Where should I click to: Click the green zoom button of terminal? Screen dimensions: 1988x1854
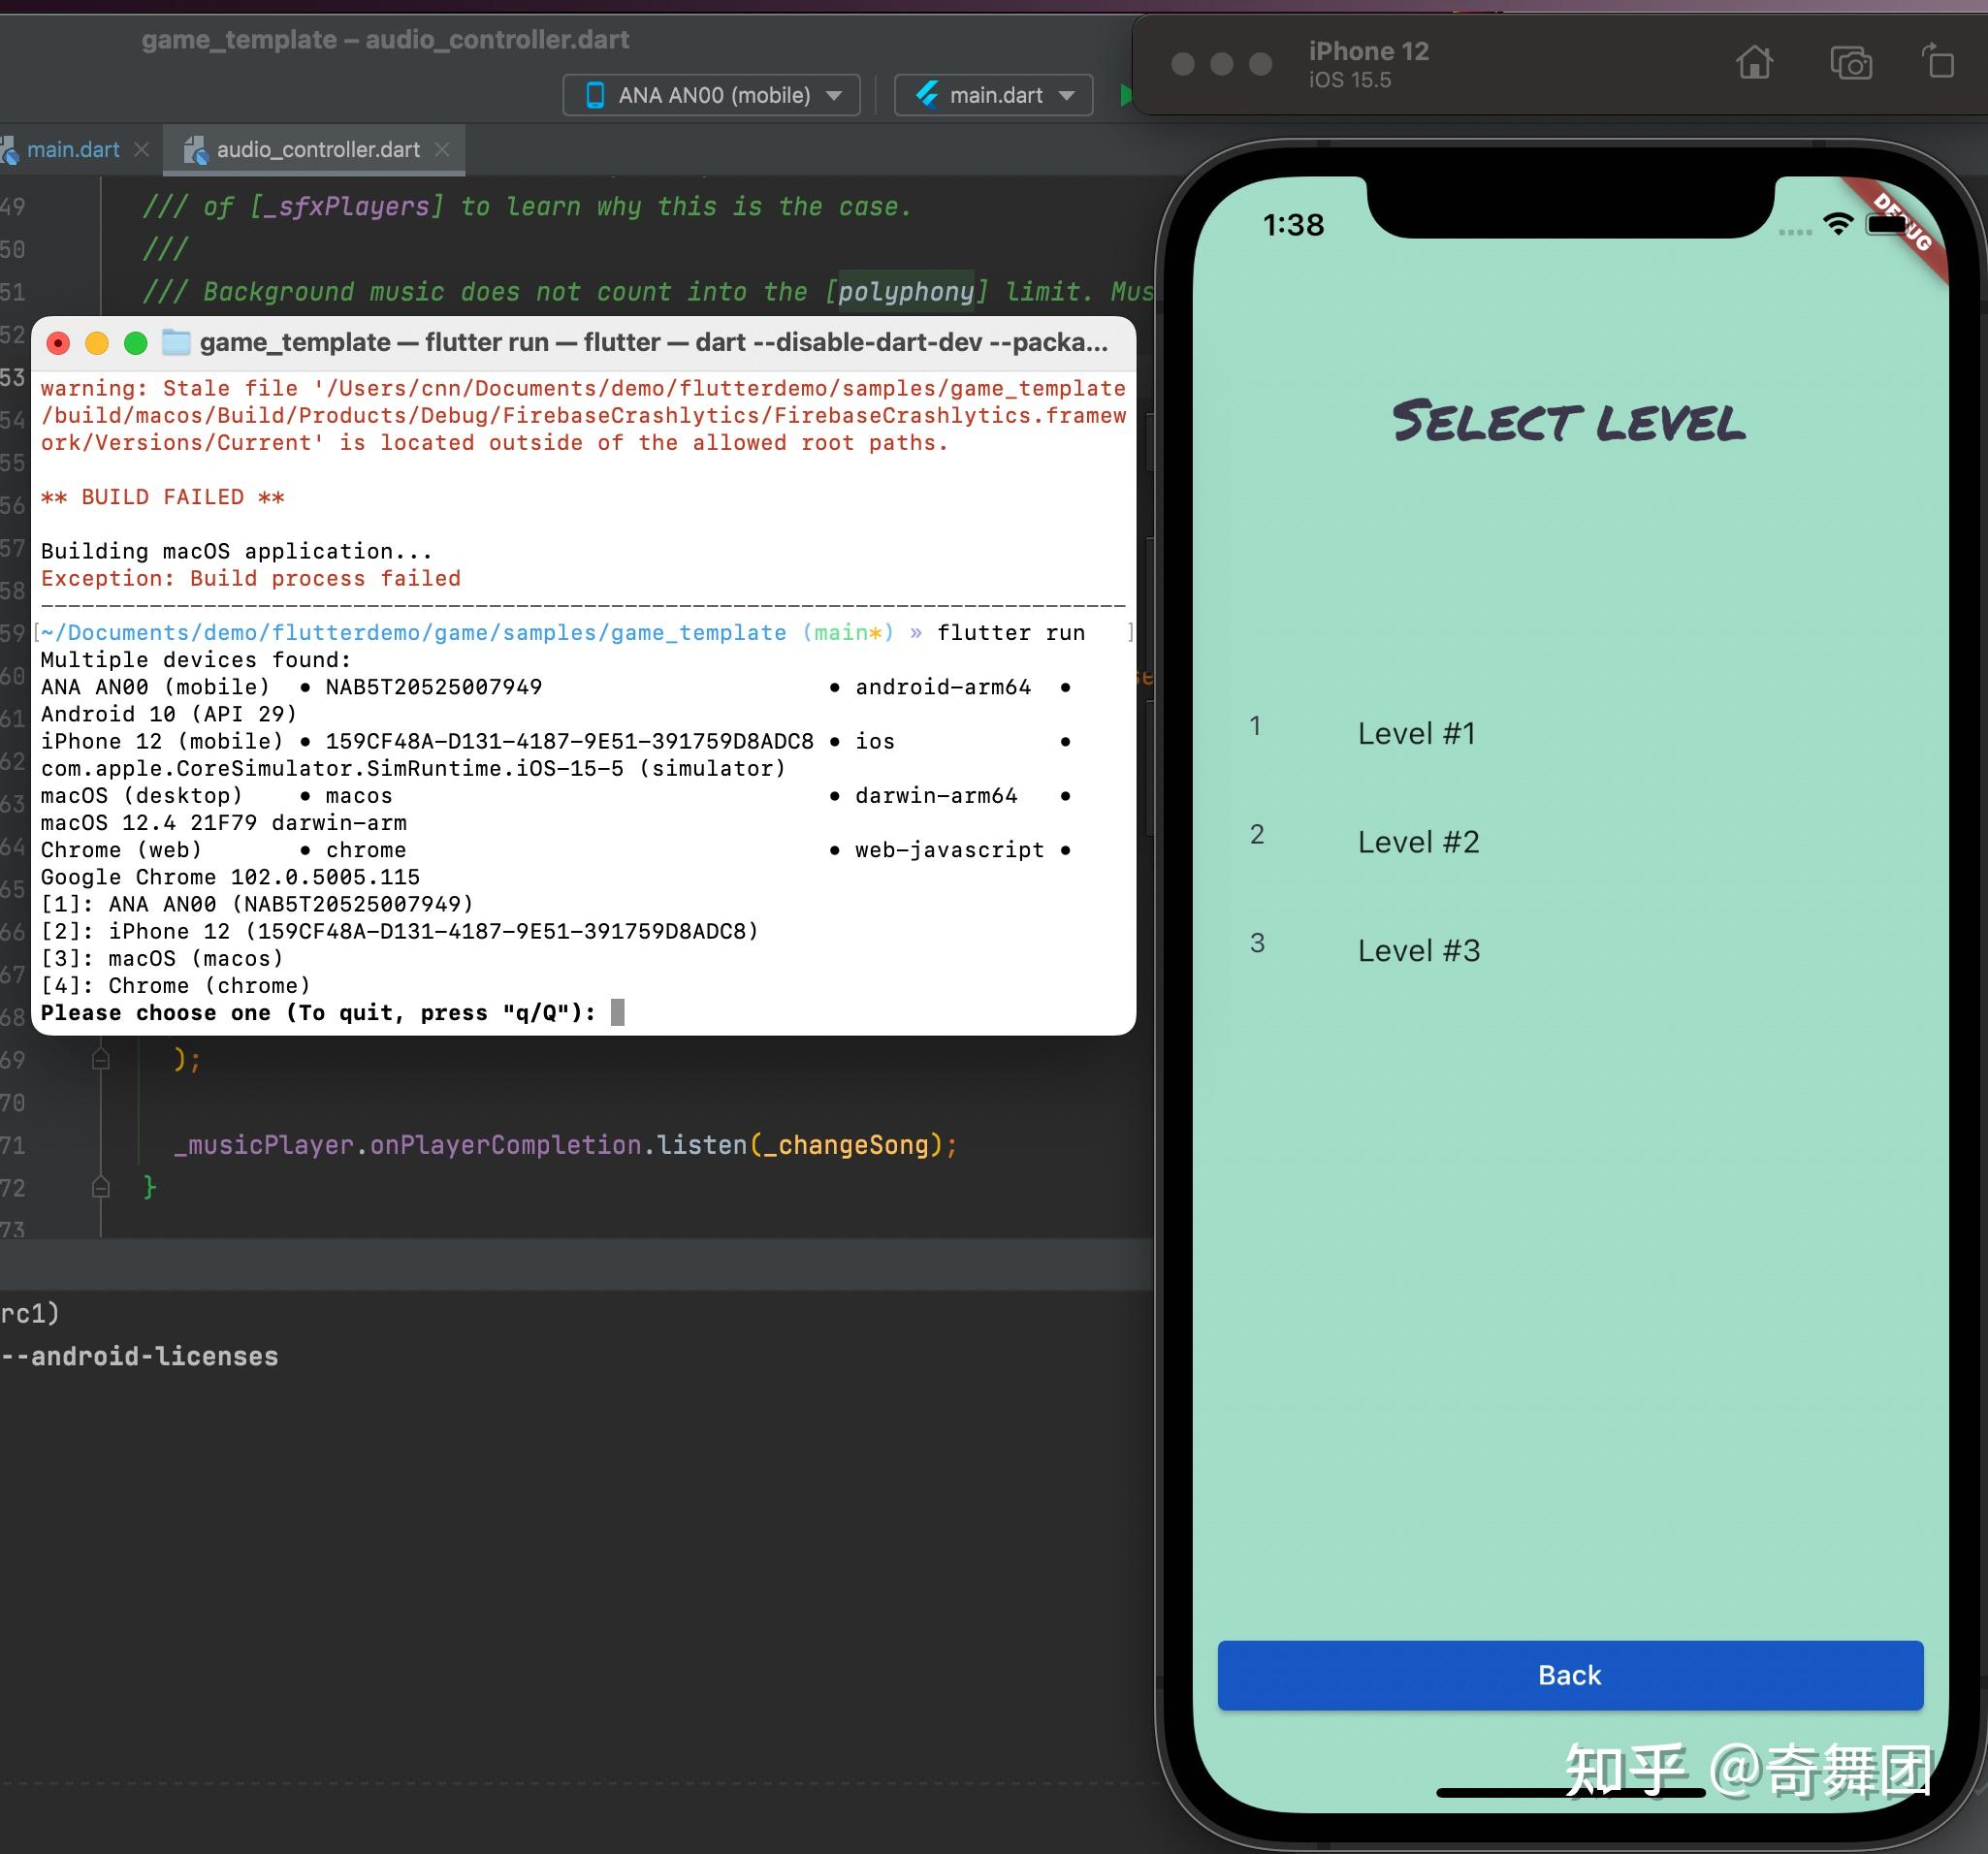(x=136, y=344)
